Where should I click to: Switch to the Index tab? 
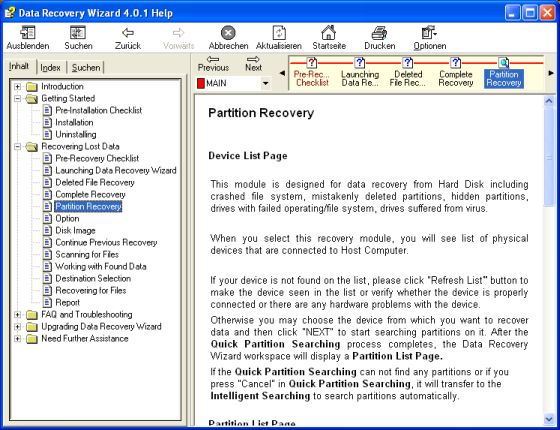pos(50,68)
